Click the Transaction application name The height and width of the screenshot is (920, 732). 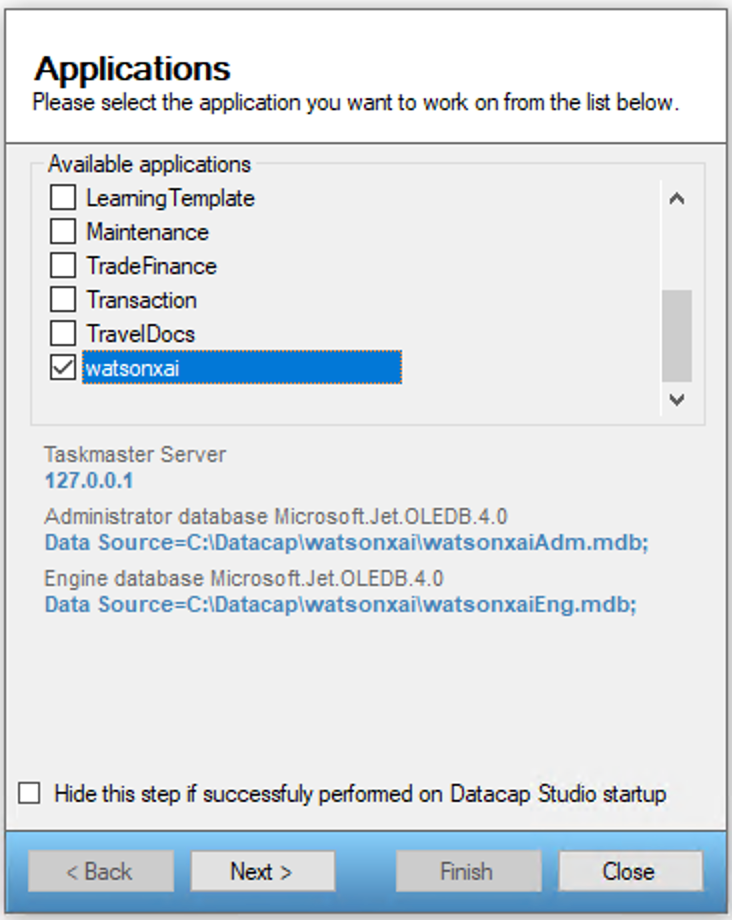(141, 300)
